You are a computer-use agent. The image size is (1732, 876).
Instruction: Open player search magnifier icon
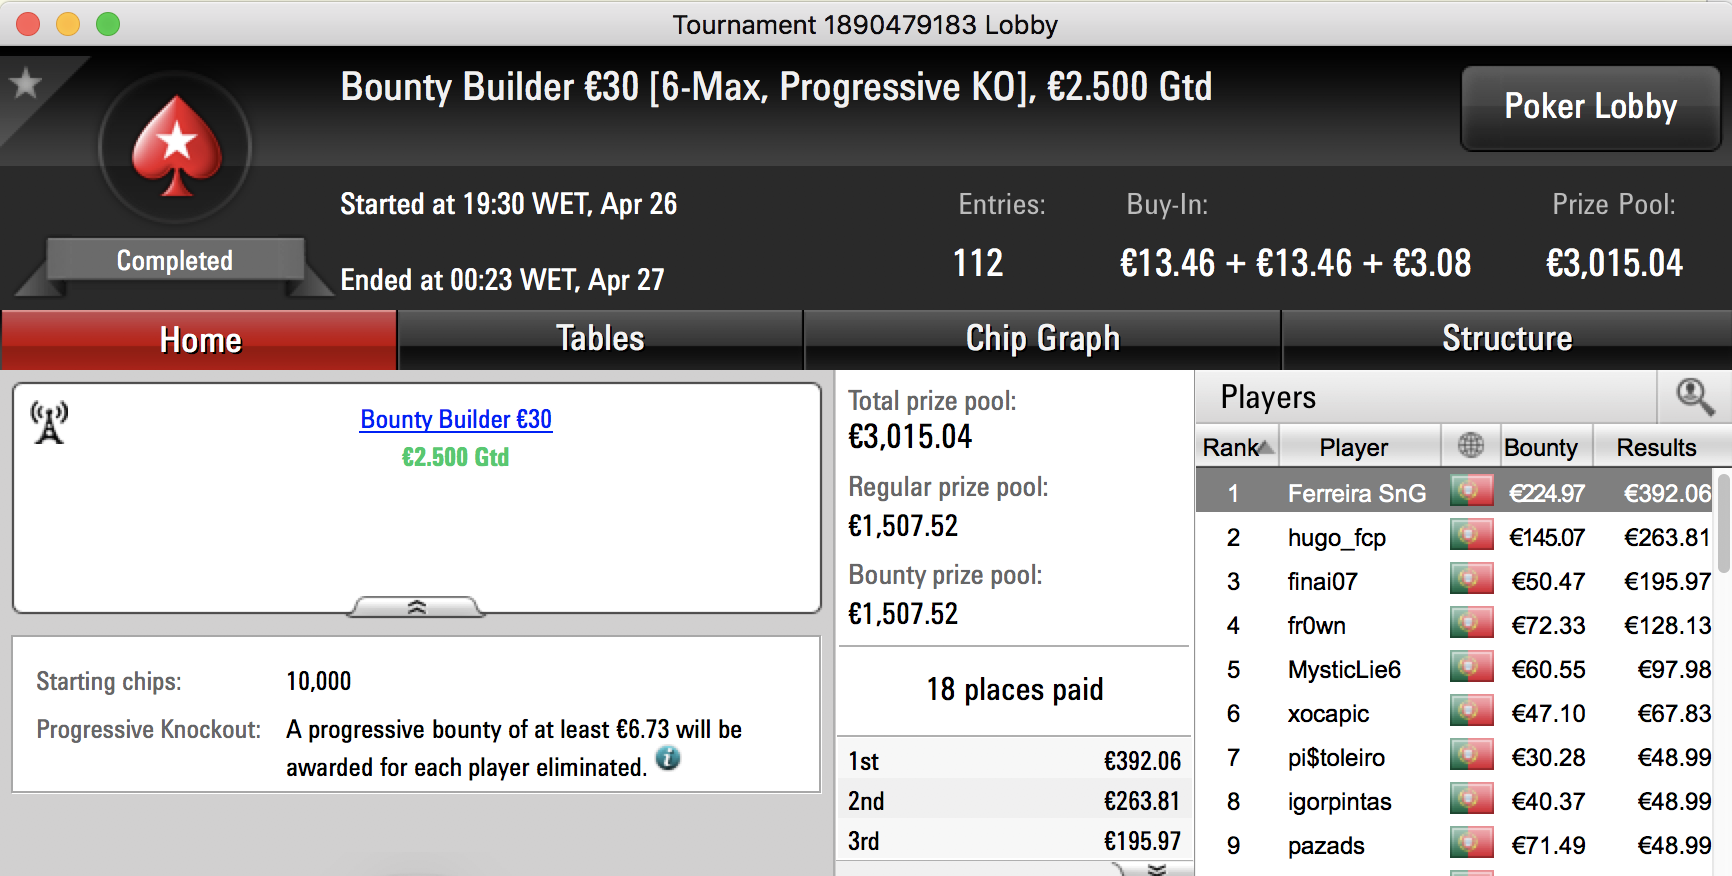1694,397
